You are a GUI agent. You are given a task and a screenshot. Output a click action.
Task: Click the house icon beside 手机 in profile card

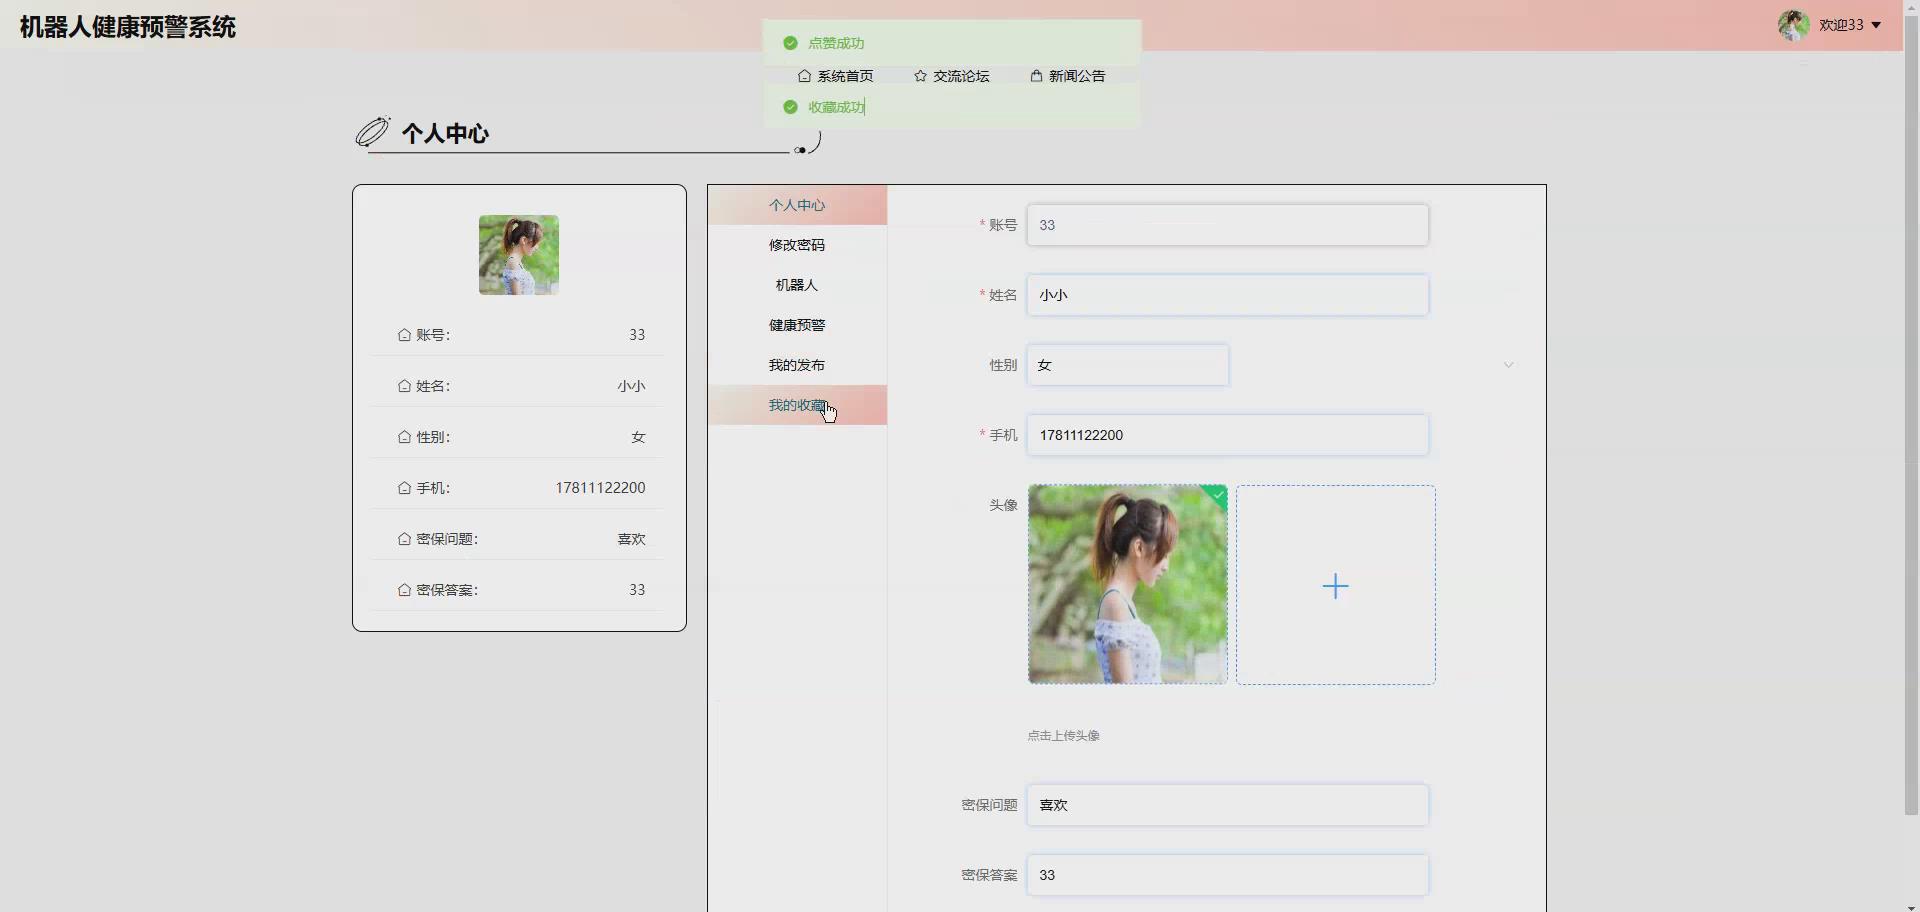click(404, 487)
